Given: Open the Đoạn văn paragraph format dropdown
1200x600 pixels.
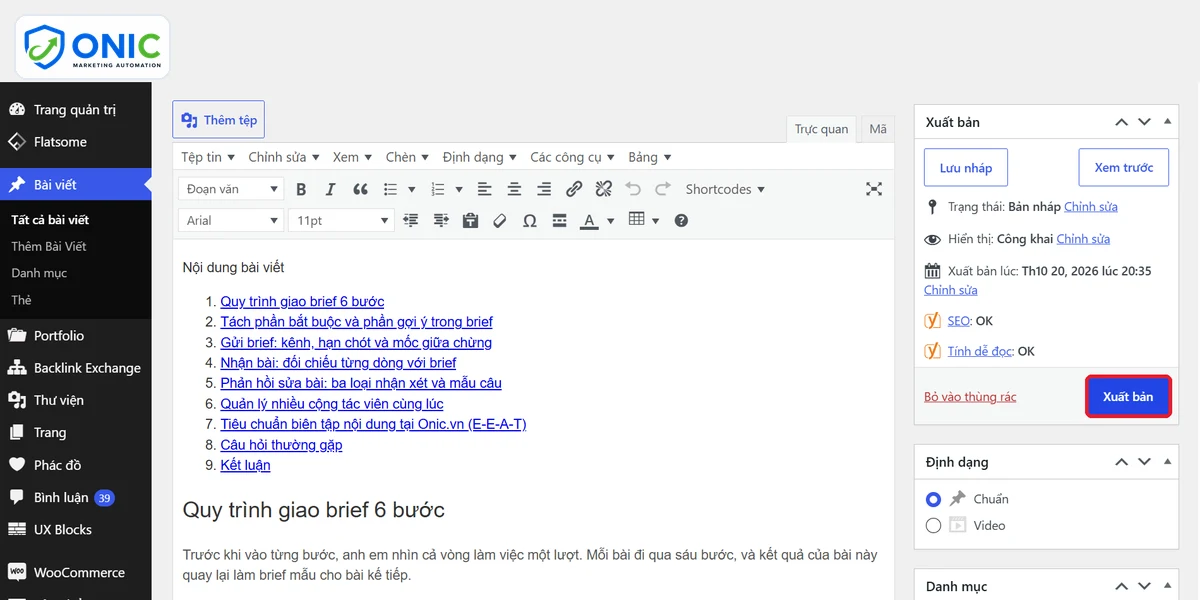Looking at the screenshot, I should (231, 189).
